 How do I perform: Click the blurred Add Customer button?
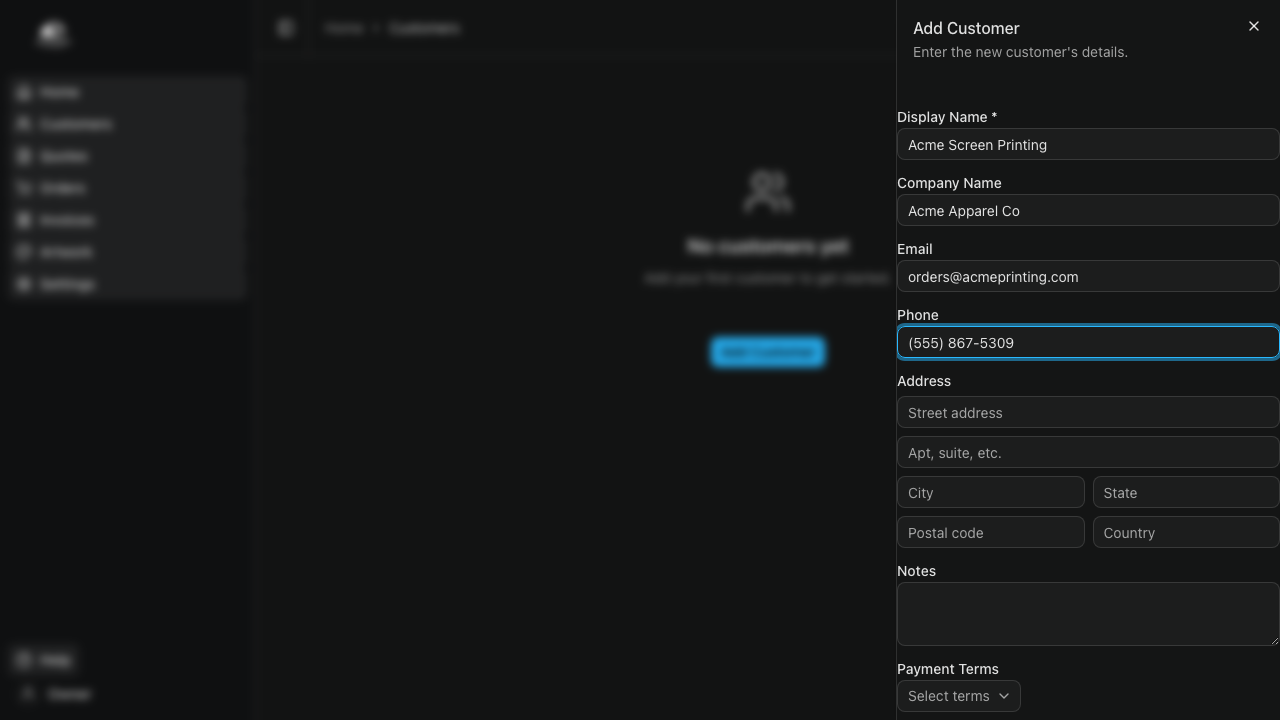tap(767, 352)
